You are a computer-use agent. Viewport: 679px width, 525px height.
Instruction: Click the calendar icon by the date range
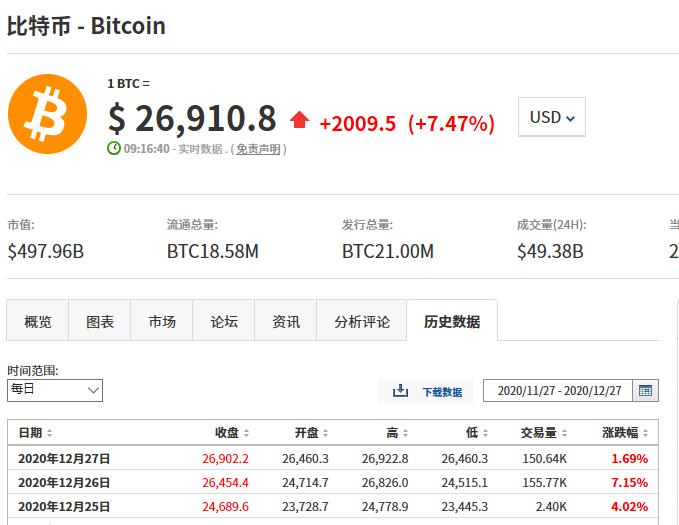(646, 391)
